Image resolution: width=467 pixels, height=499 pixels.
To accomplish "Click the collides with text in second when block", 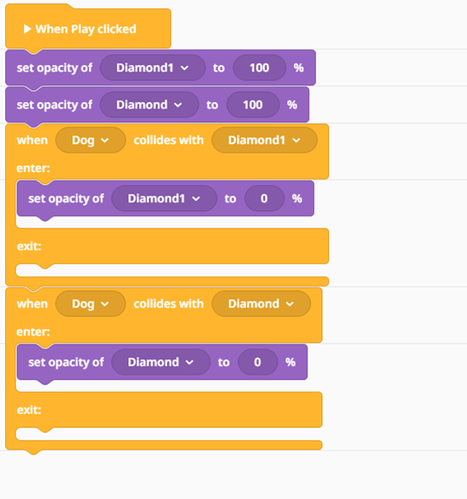I will (x=168, y=304).
